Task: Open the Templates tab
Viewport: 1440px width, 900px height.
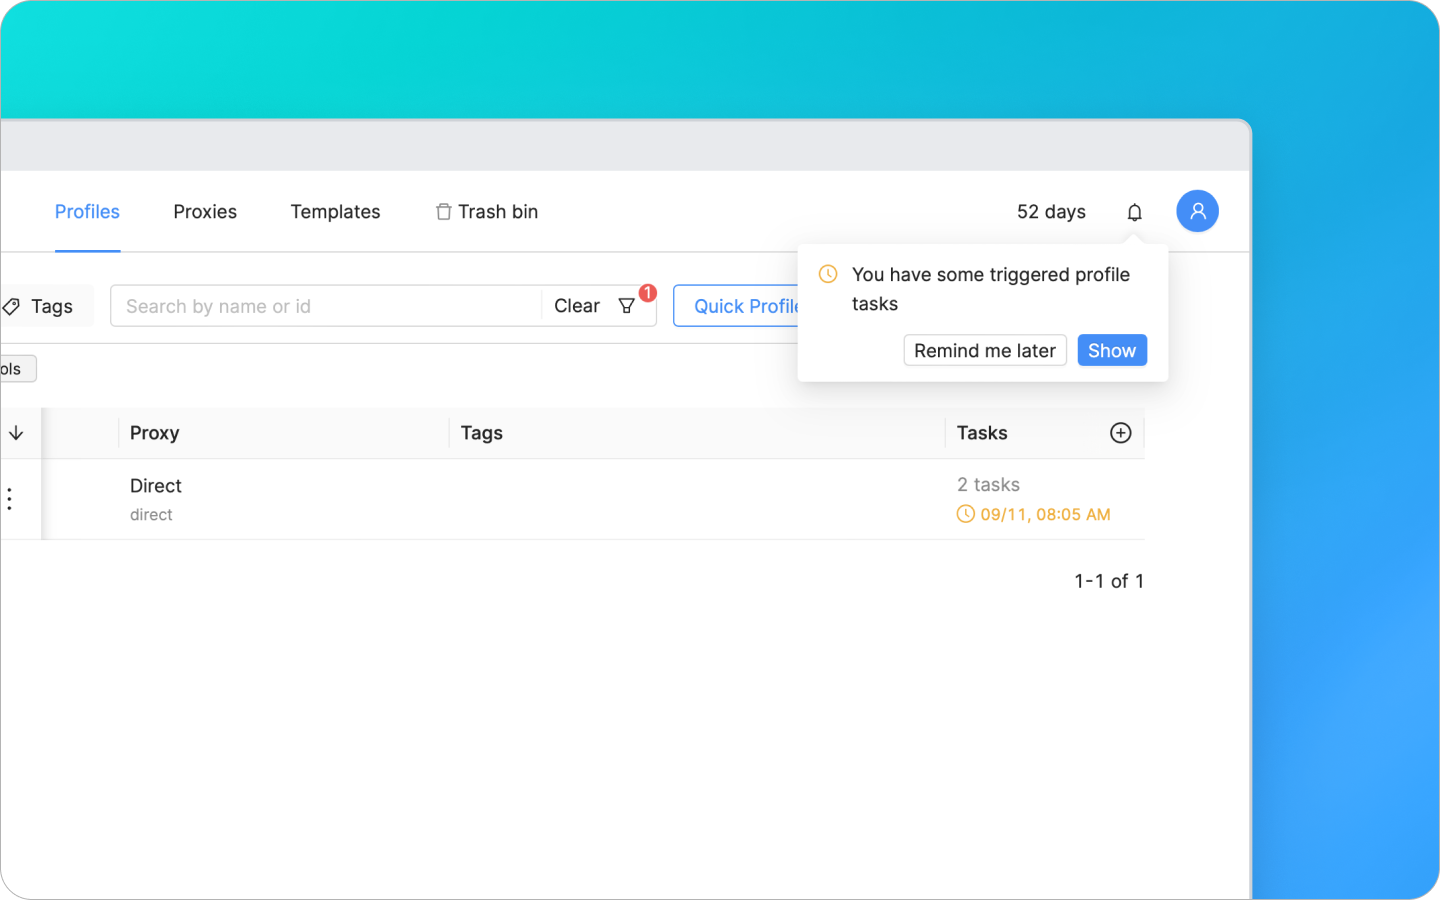Action: pyautogui.click(x=335, y=211)
